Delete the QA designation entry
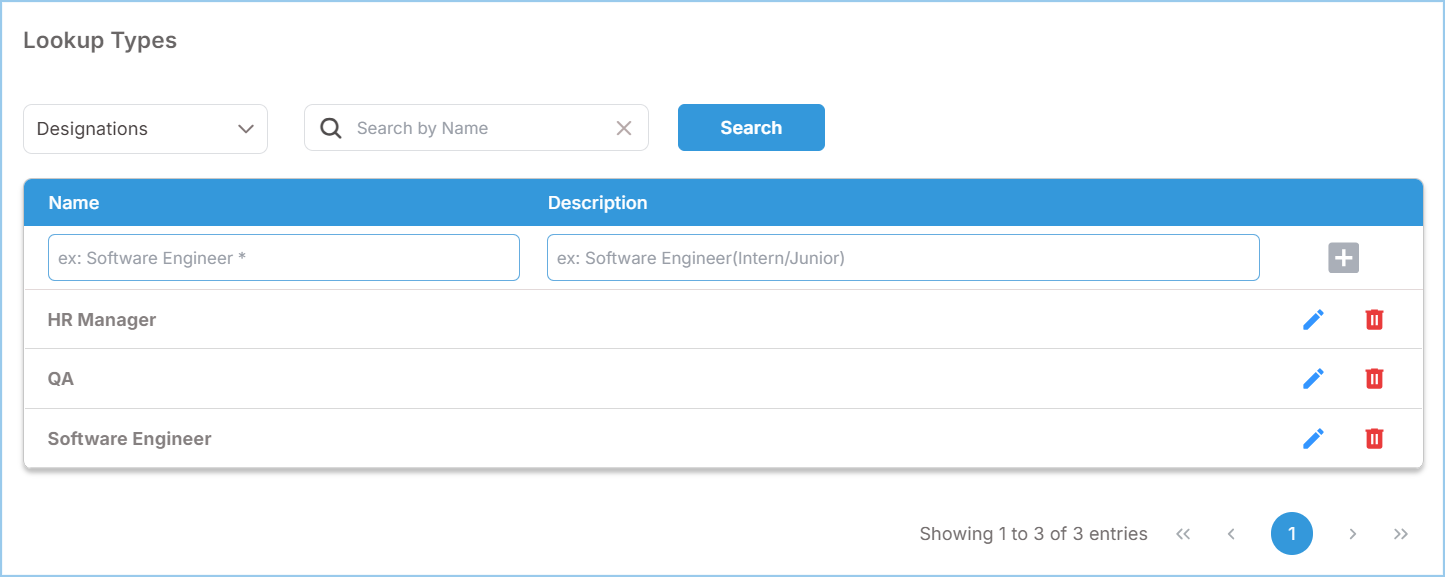 pyautogui.click(x=1374, y=379)
